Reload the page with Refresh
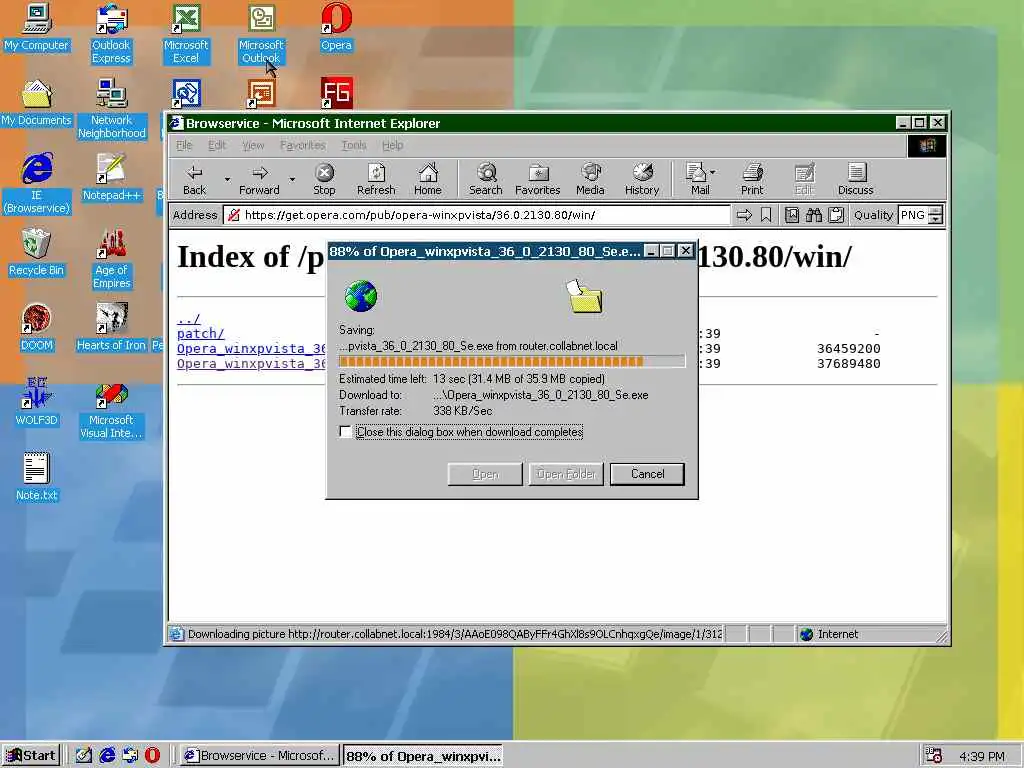This screenshot has width=1024, height=768. pos(376,180)
